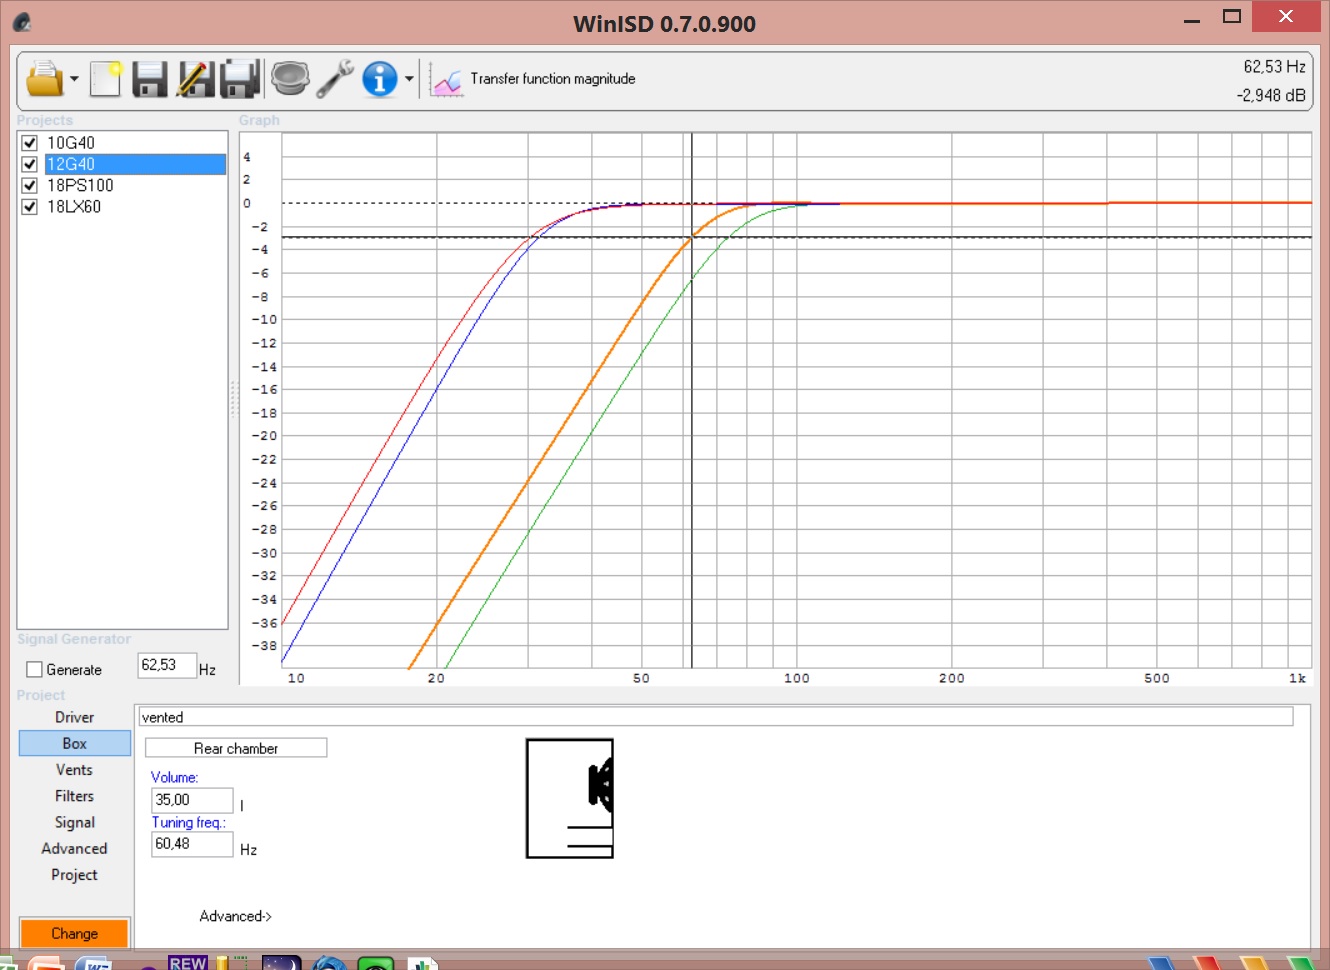1330x970 pixels.
Task: Click the blue info icon
Action: (x=380, y=79)
